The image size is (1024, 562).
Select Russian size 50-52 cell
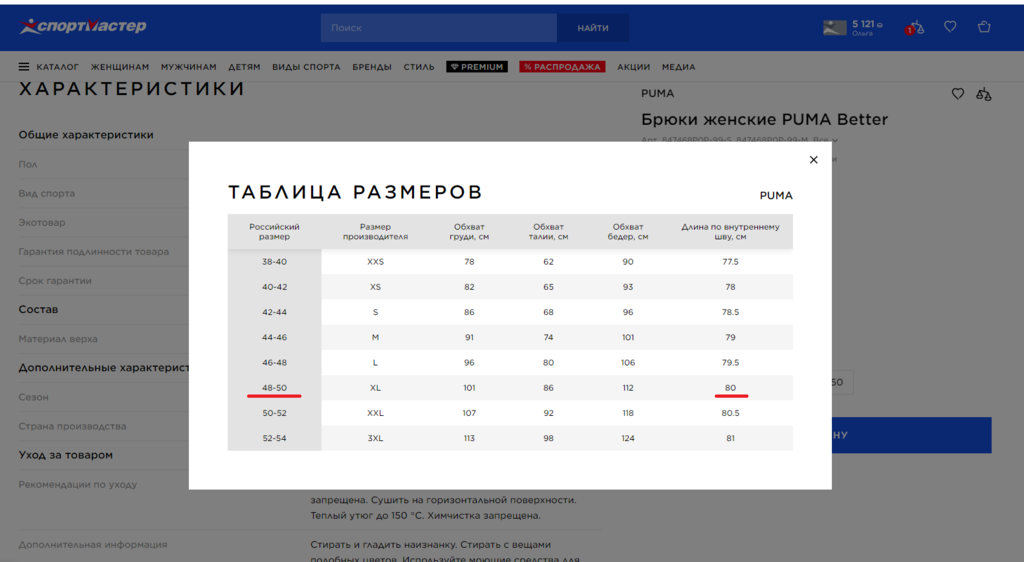click(274, 413)
